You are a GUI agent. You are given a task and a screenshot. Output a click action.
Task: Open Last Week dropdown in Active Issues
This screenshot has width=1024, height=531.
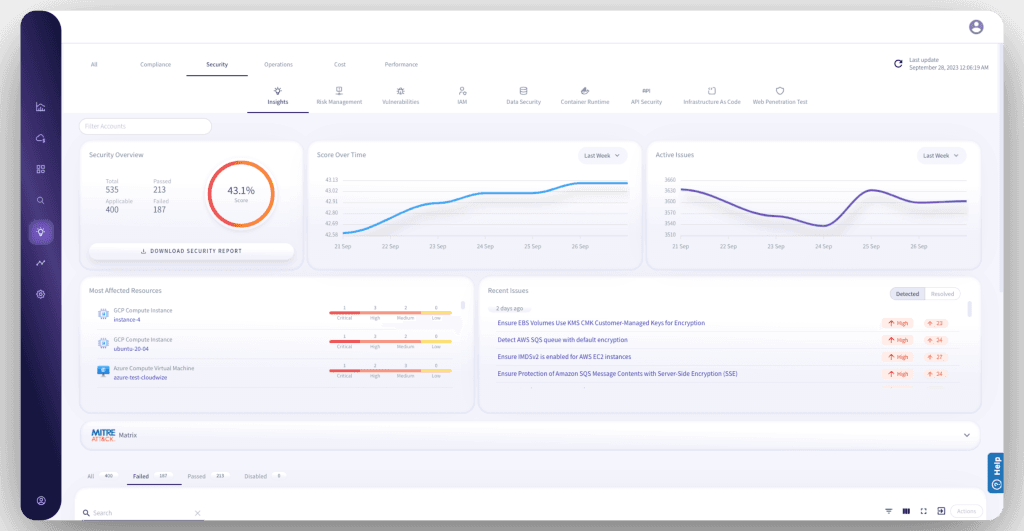pos(941,155)
